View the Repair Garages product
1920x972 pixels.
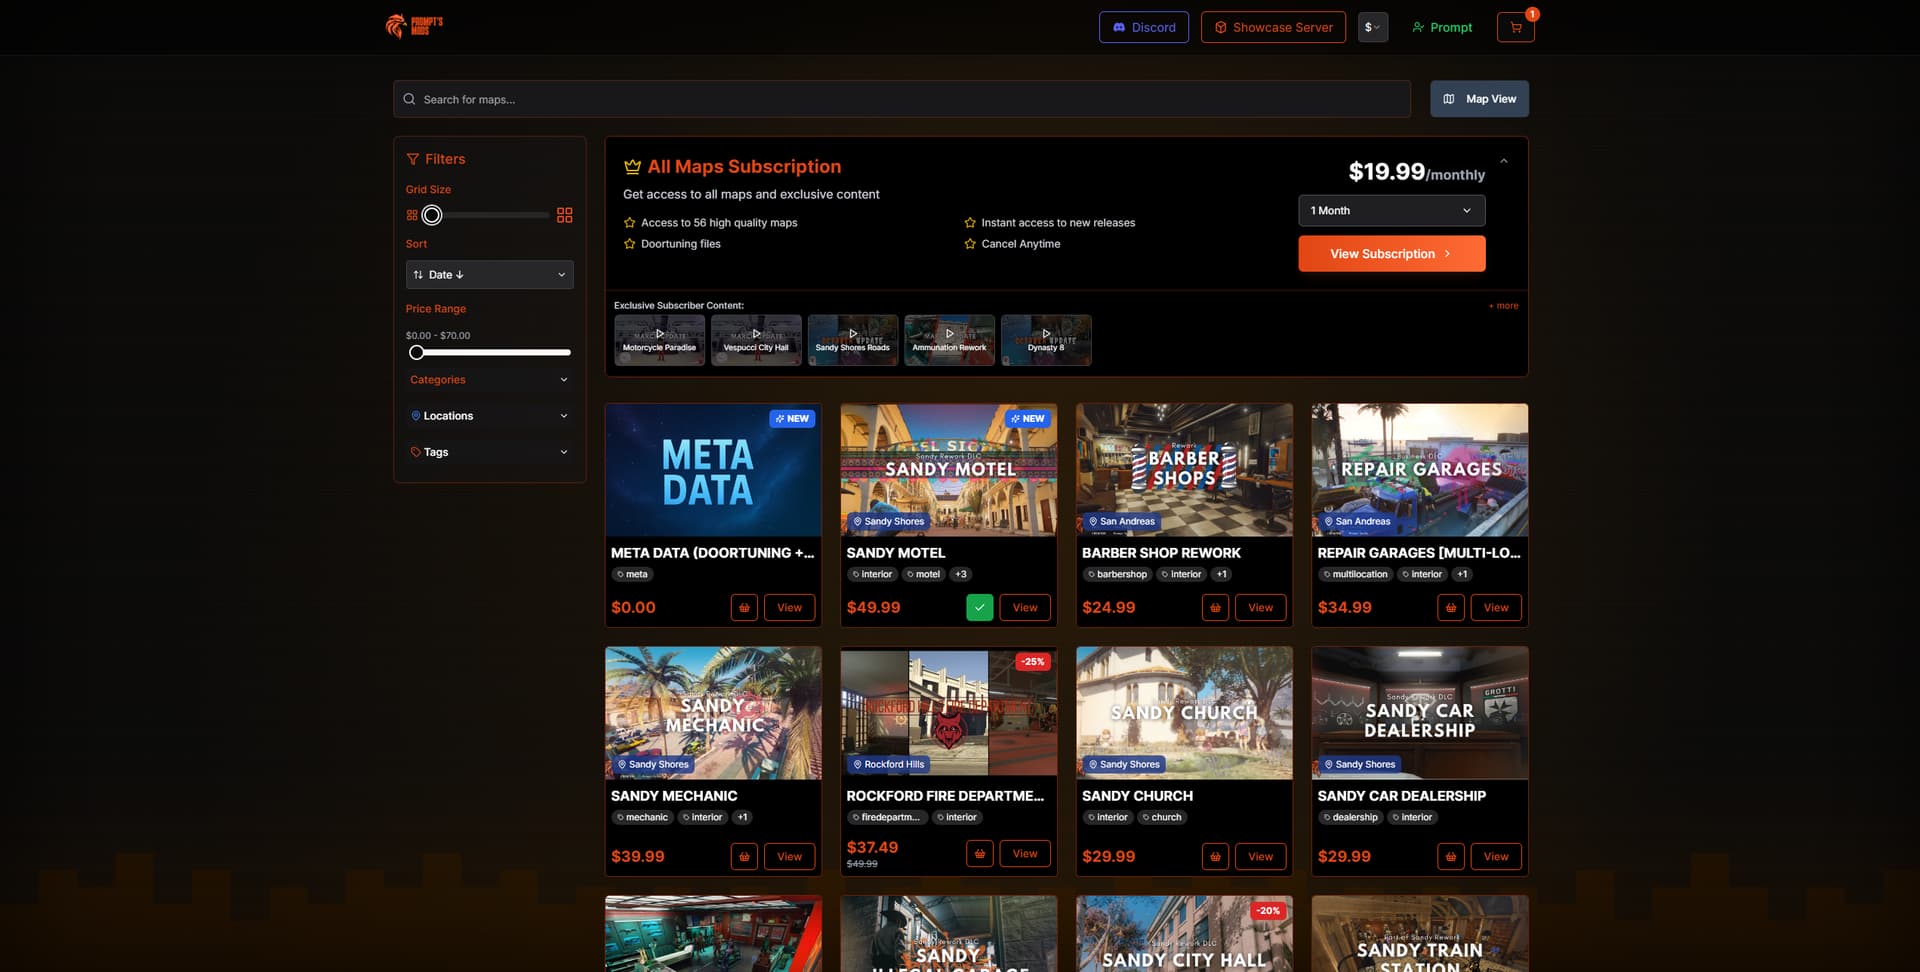(x=1496, y=607)
